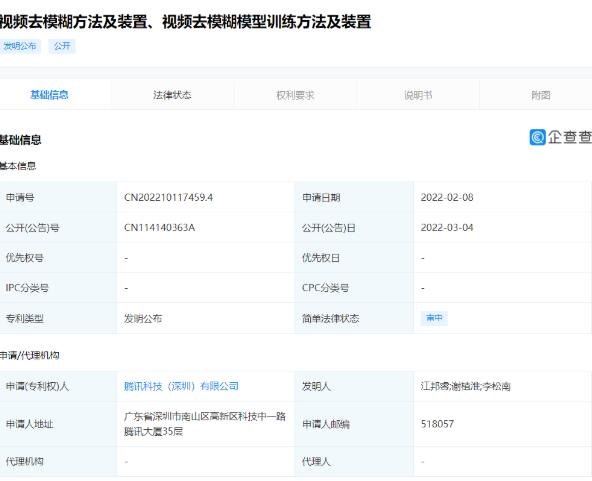592x481 pixels.
Task: Click the 发明公布 tag under the title
Action: point(20,46)
